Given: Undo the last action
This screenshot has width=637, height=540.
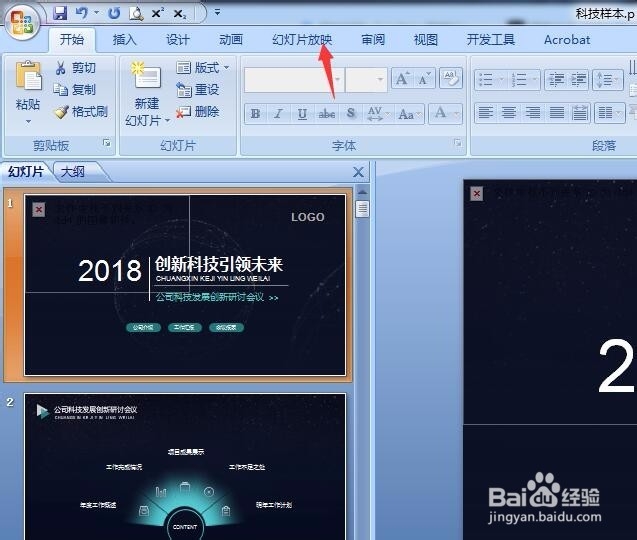Looking at the screenshot, I should pos(82,13).
